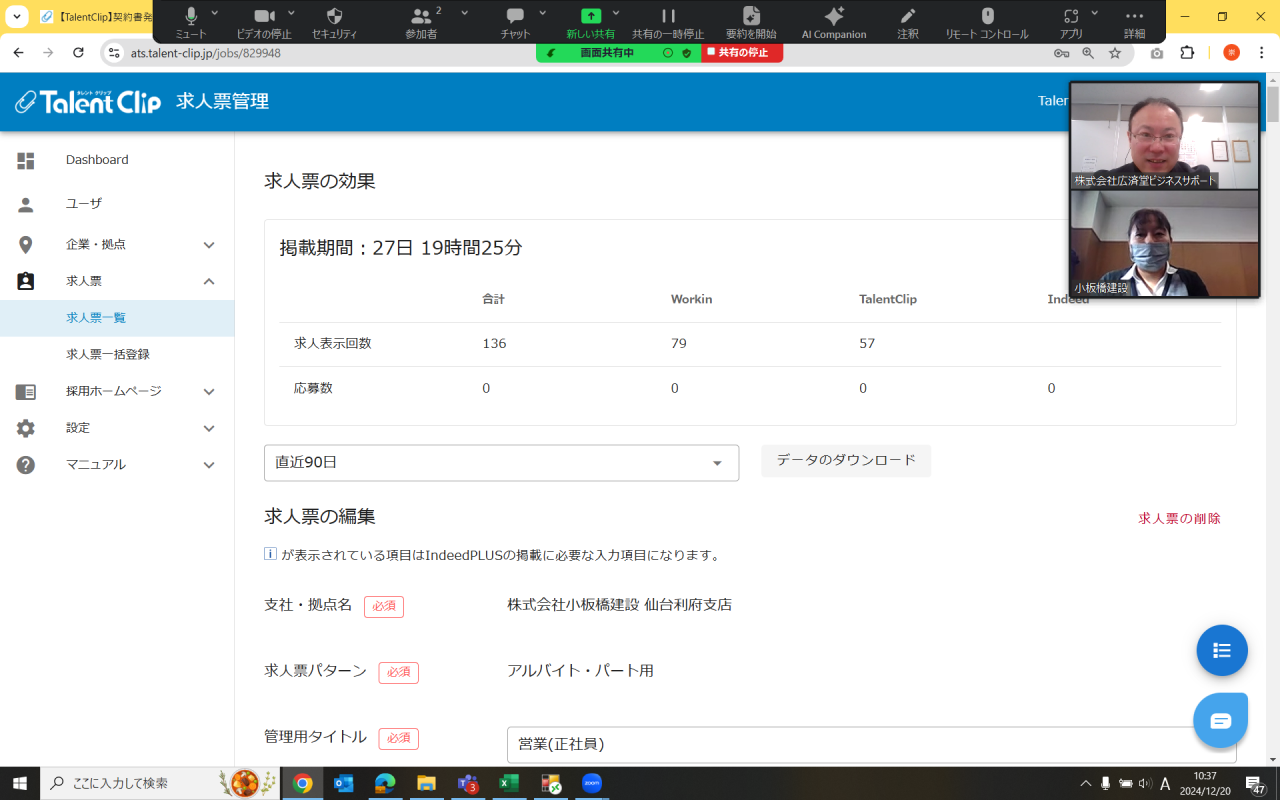Click the 管理用タイトル input field
The width and height of the screenshot is (1280, 800).
[871, 744]
